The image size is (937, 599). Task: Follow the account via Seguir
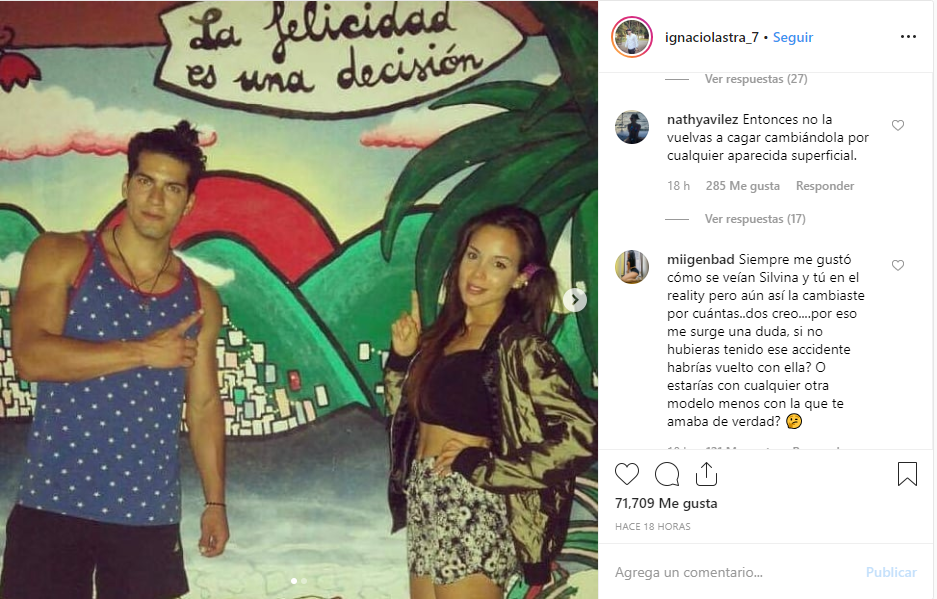pyautogui.click(x=793, y=37)
